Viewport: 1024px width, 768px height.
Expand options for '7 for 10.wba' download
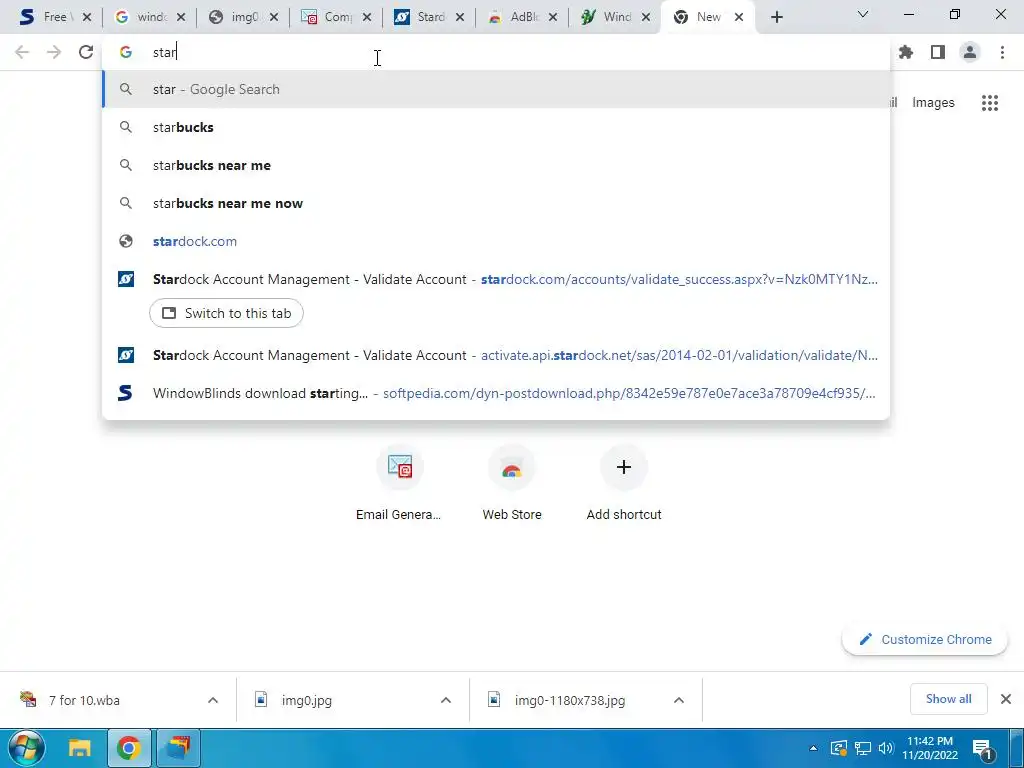tap(213, 700)
